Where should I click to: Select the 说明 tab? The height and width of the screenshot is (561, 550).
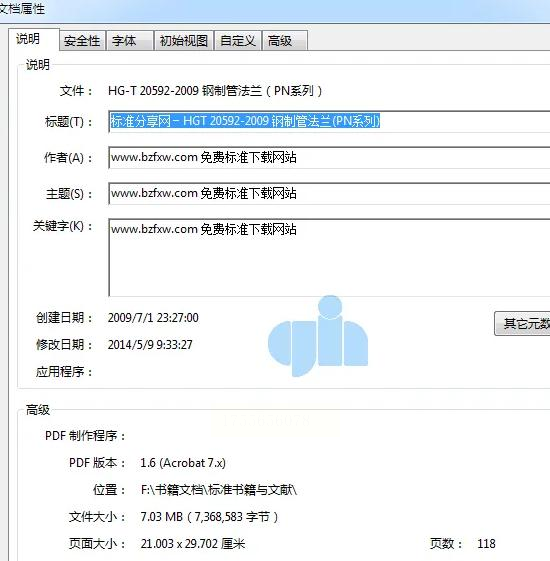coord(34,39)
